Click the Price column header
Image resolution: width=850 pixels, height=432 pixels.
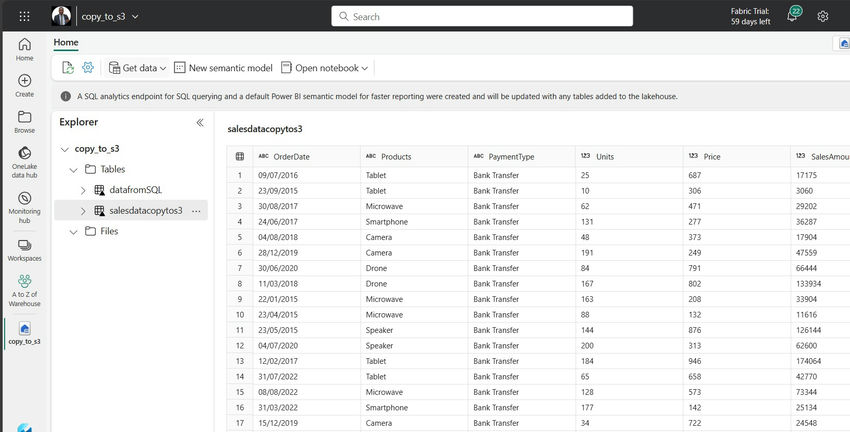coord(736,157)
